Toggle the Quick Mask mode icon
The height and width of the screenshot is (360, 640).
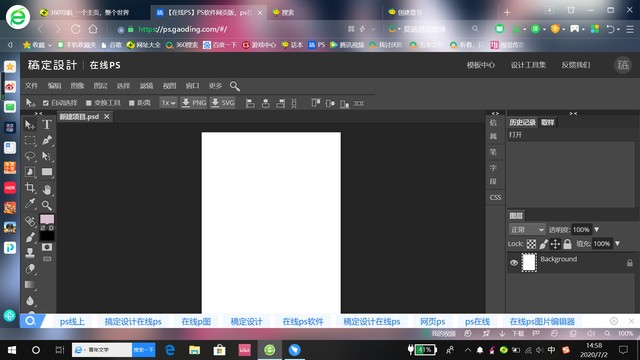[47, 247]
